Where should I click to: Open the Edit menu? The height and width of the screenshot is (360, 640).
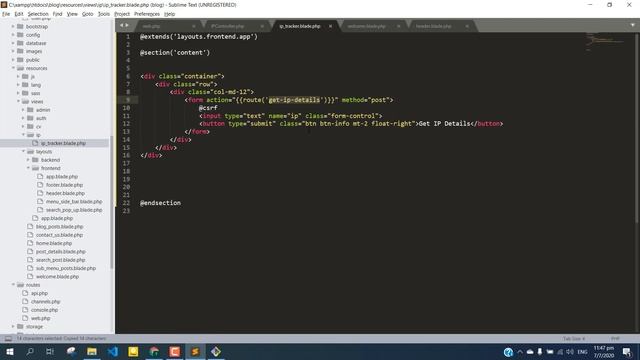coord(19,14)
